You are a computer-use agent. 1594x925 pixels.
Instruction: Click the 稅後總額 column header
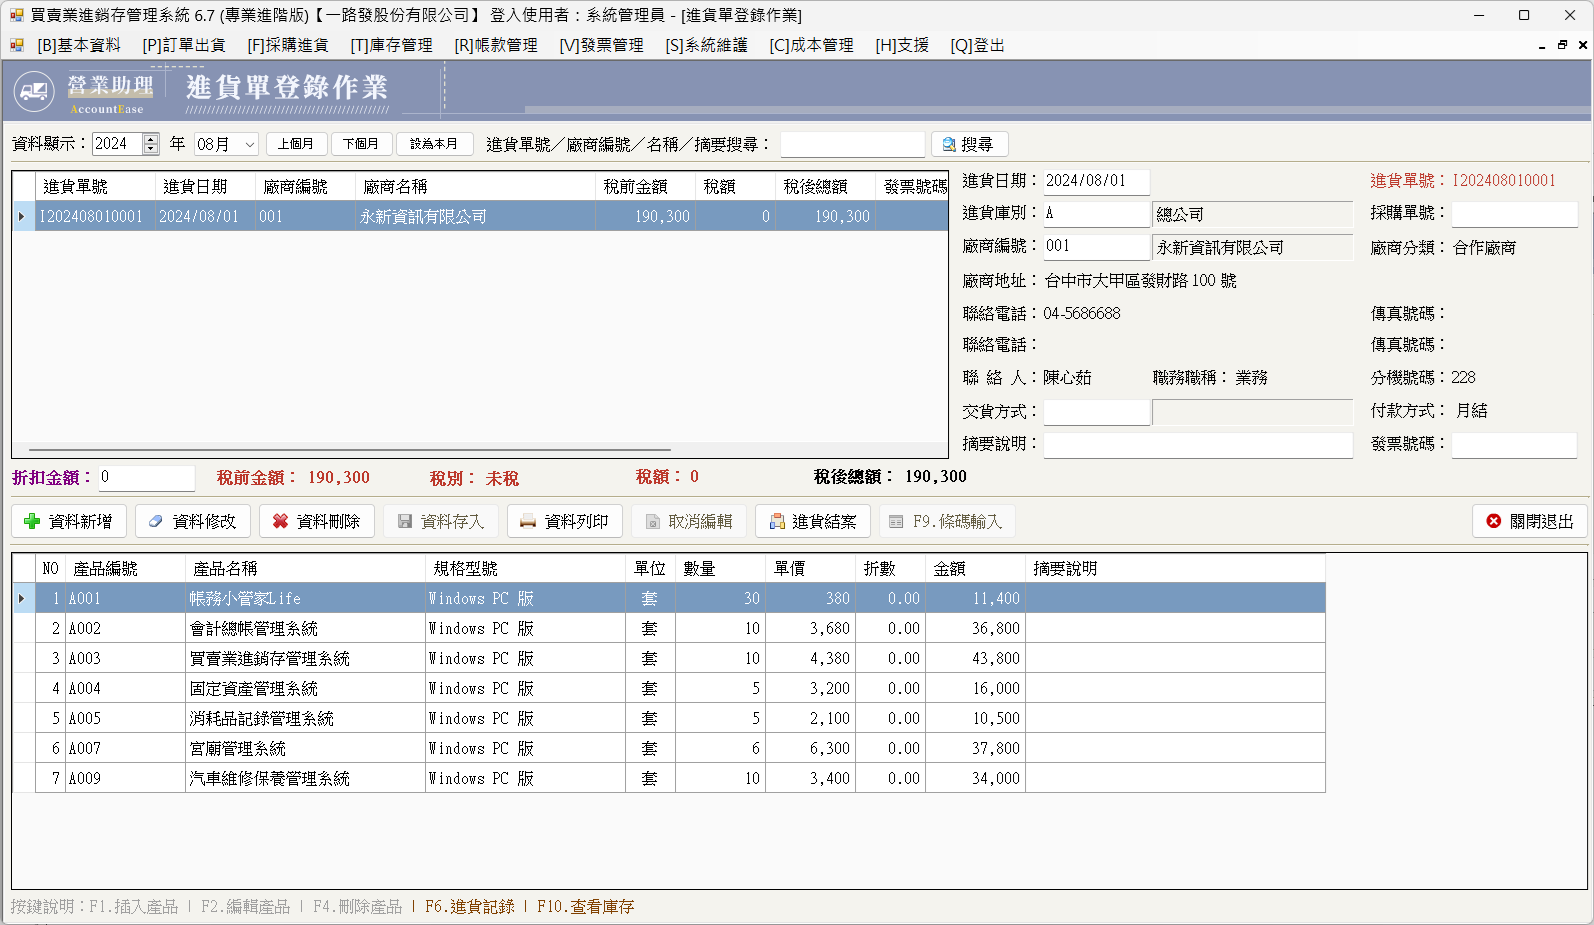[825, 187]
